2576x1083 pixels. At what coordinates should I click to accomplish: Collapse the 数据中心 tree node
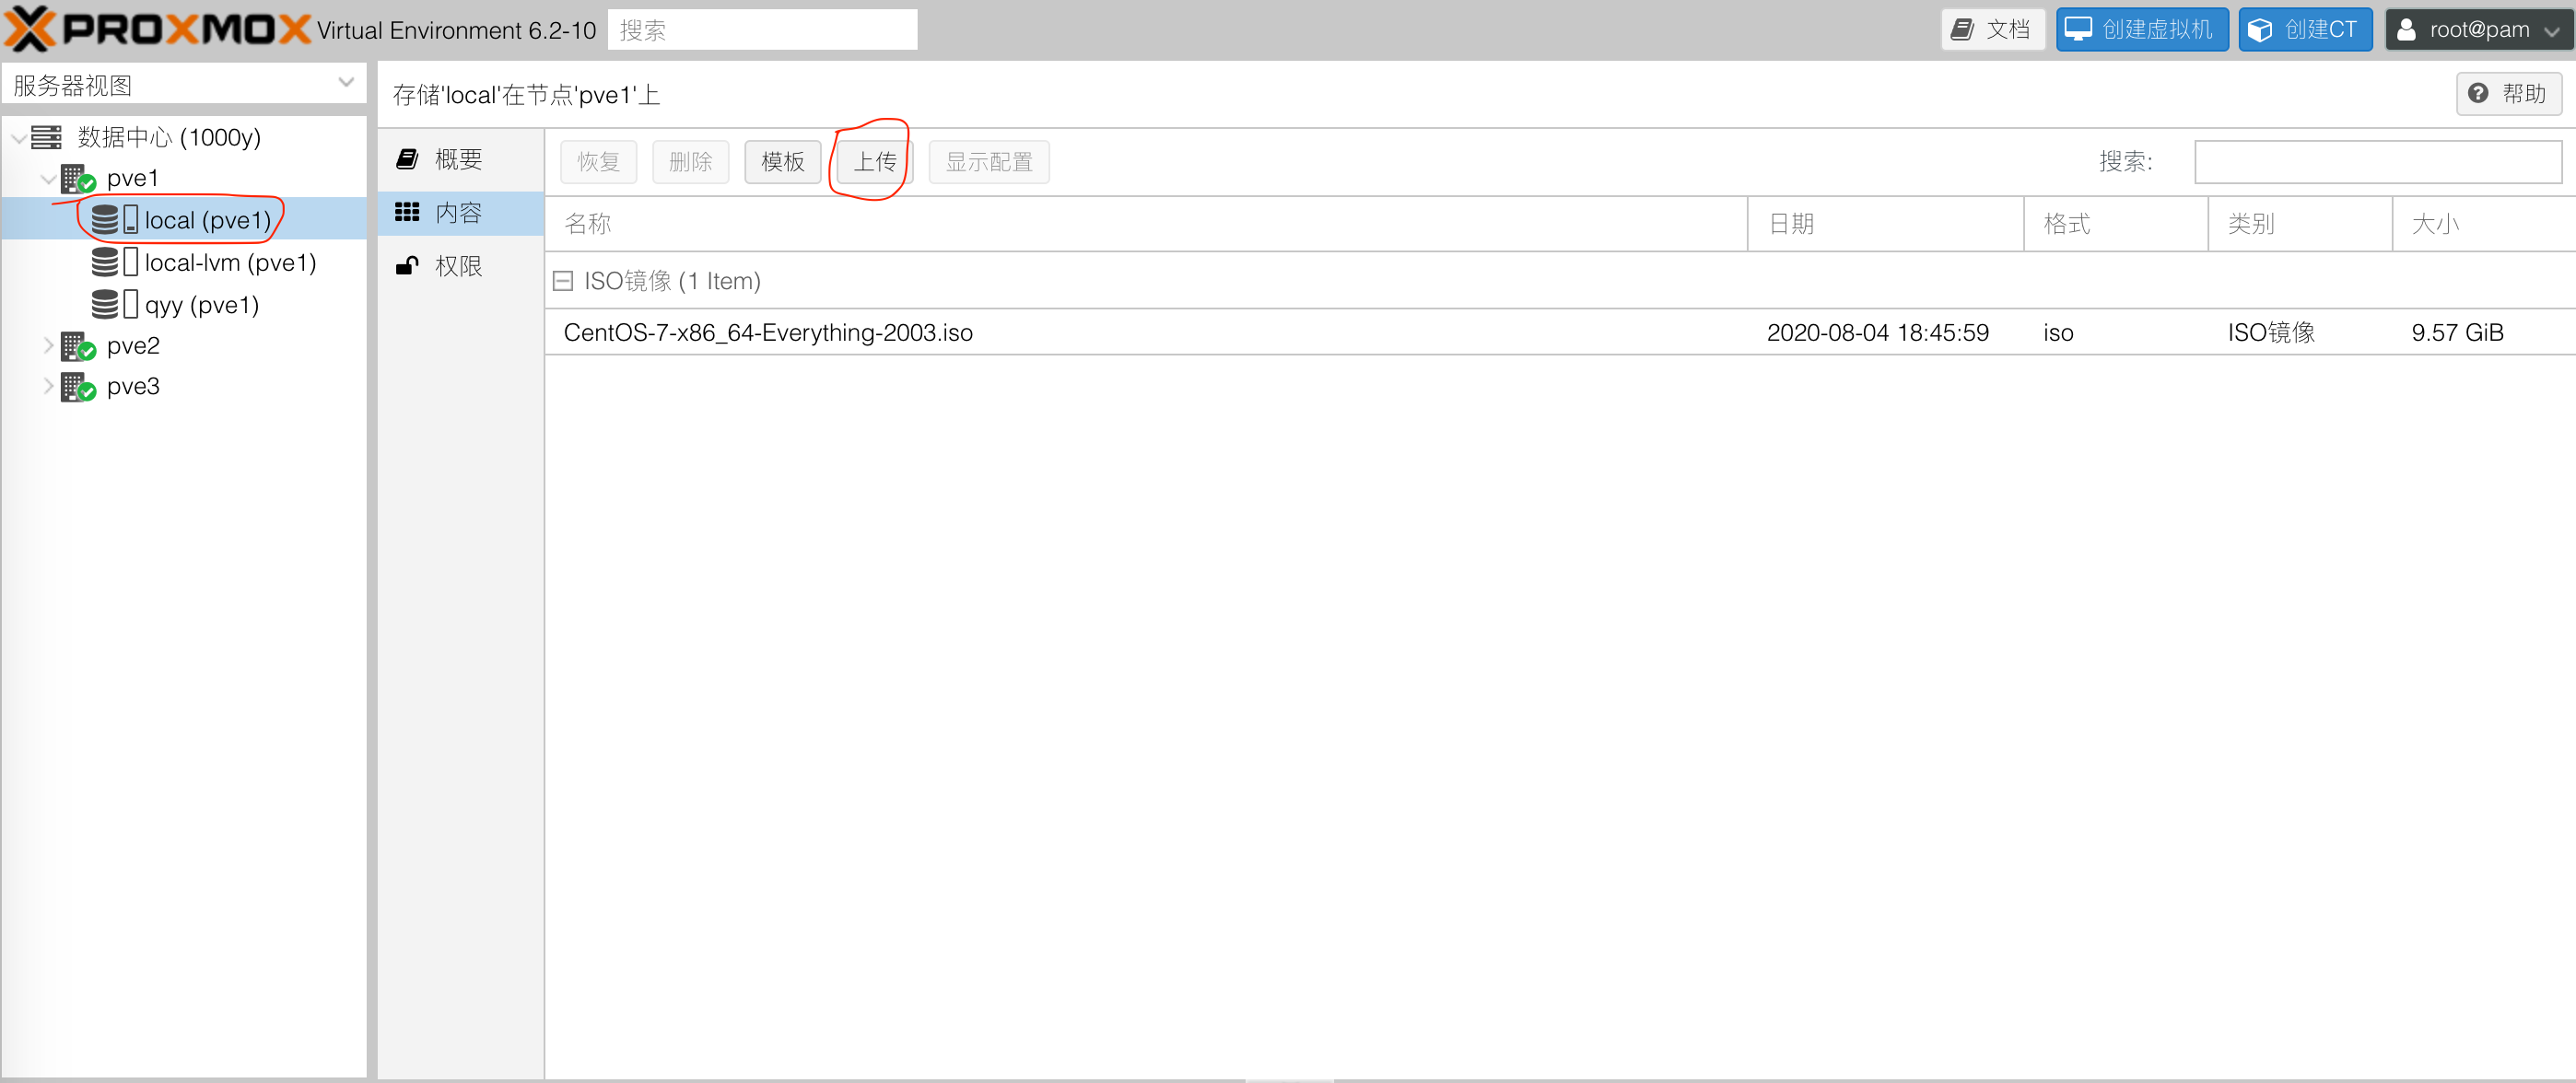click(x=18, y=138)
